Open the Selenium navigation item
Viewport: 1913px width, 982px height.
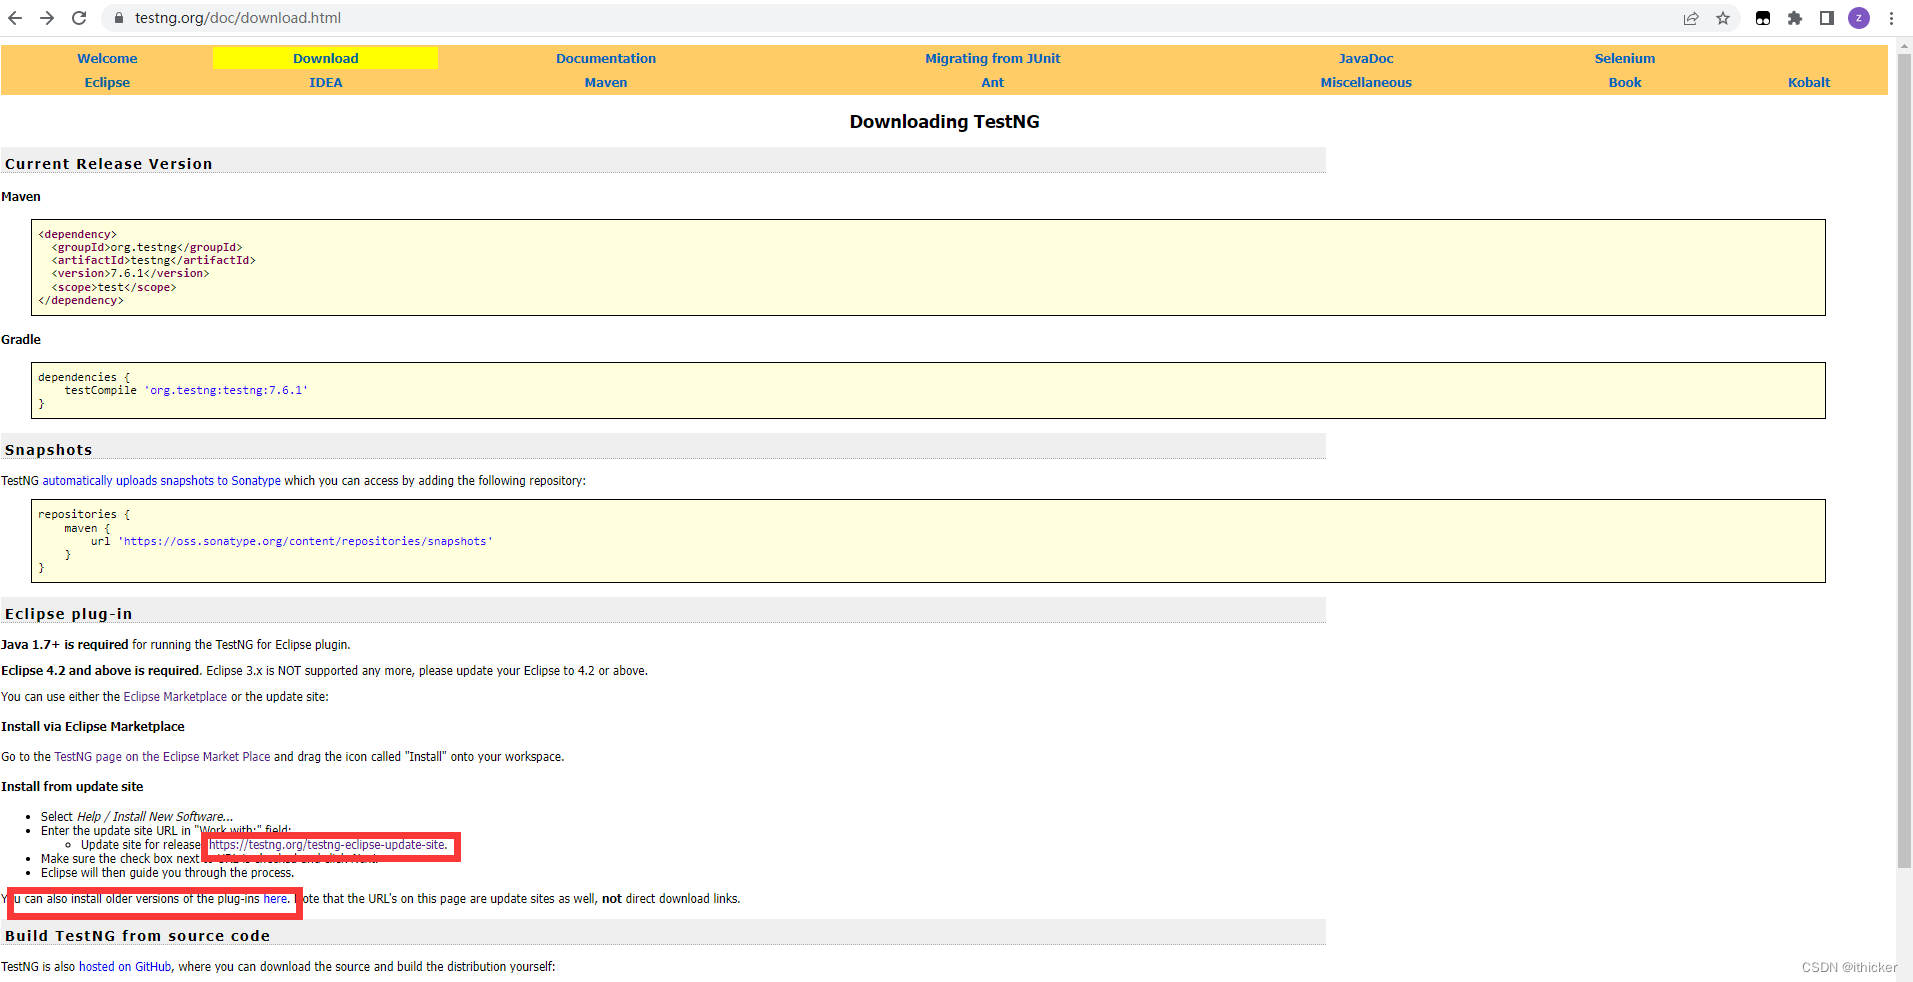coord(1624,58)
